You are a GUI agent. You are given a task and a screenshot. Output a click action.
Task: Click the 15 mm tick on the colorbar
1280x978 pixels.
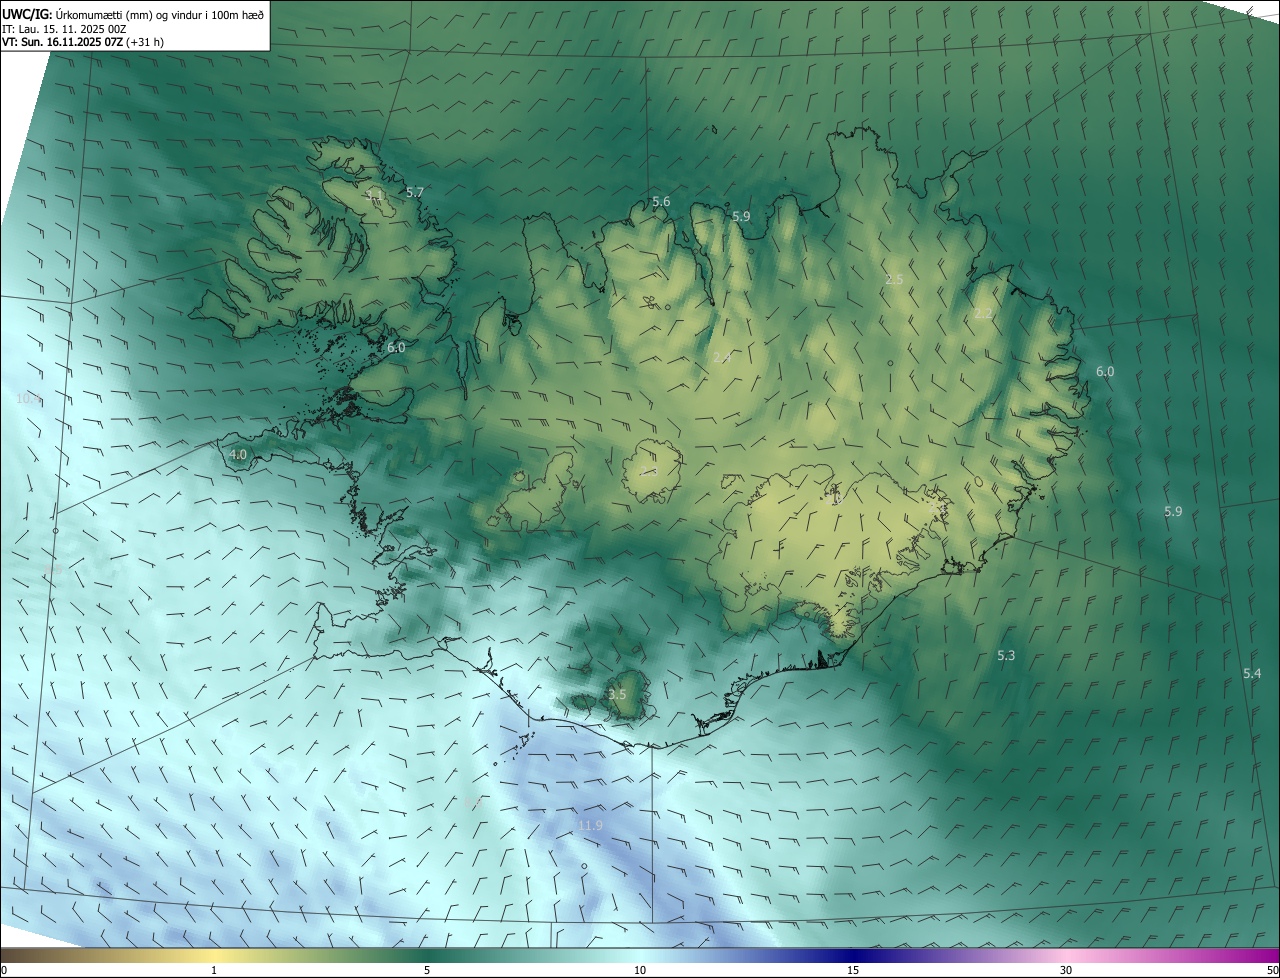click(853, 970)
